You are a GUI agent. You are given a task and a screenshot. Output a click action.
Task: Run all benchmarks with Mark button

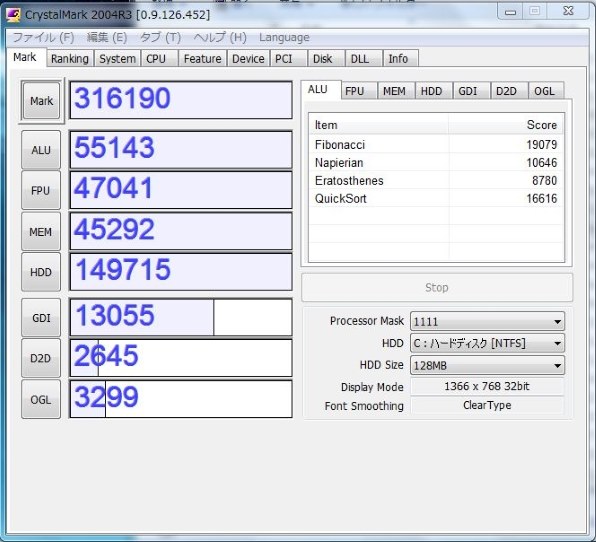point(41,101)
